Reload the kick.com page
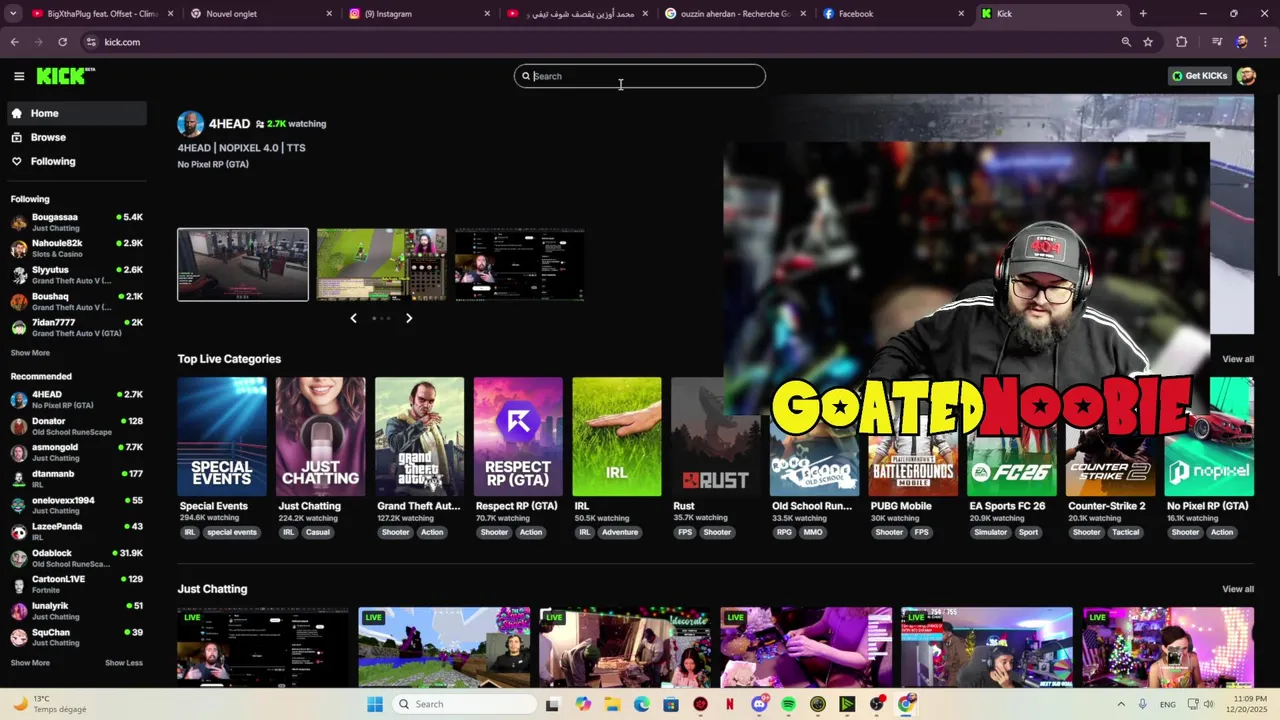 pyautogui.click(x=62, y=42)
